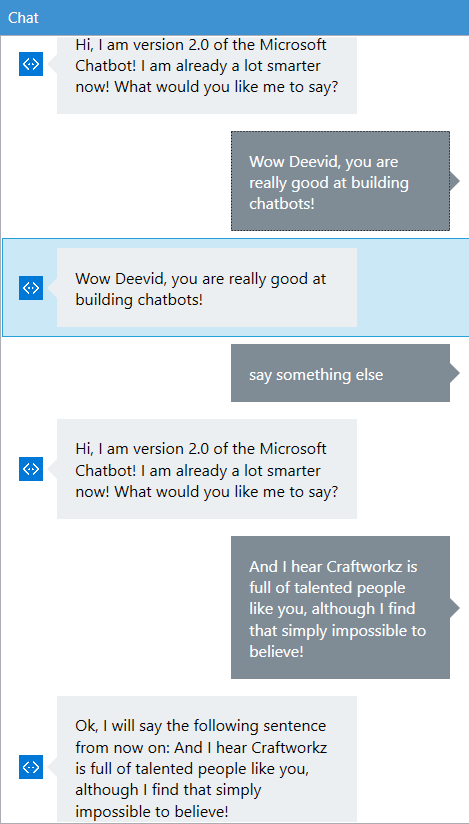
Task: Select the topmost bot greeting bubble
Action: 207,75
